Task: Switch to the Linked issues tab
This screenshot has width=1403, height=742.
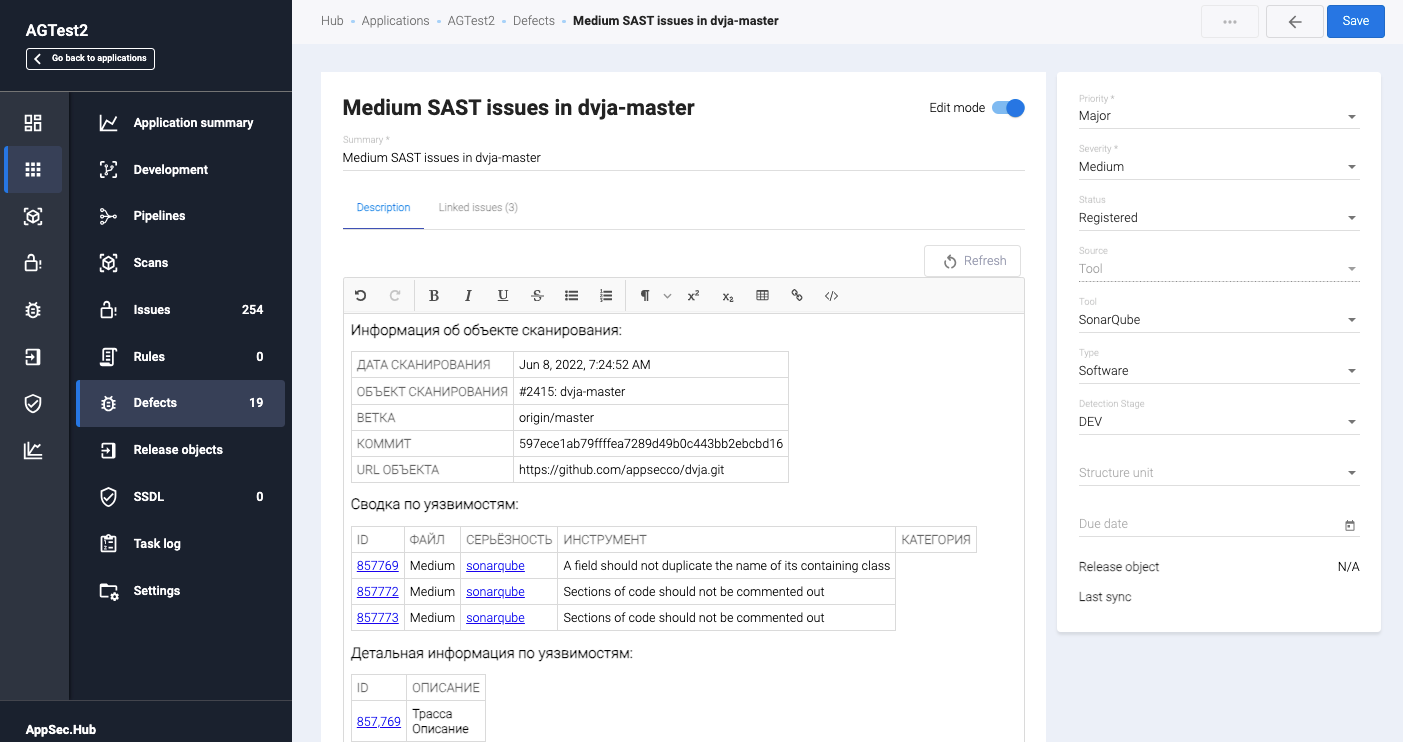Action: [478, 208]
